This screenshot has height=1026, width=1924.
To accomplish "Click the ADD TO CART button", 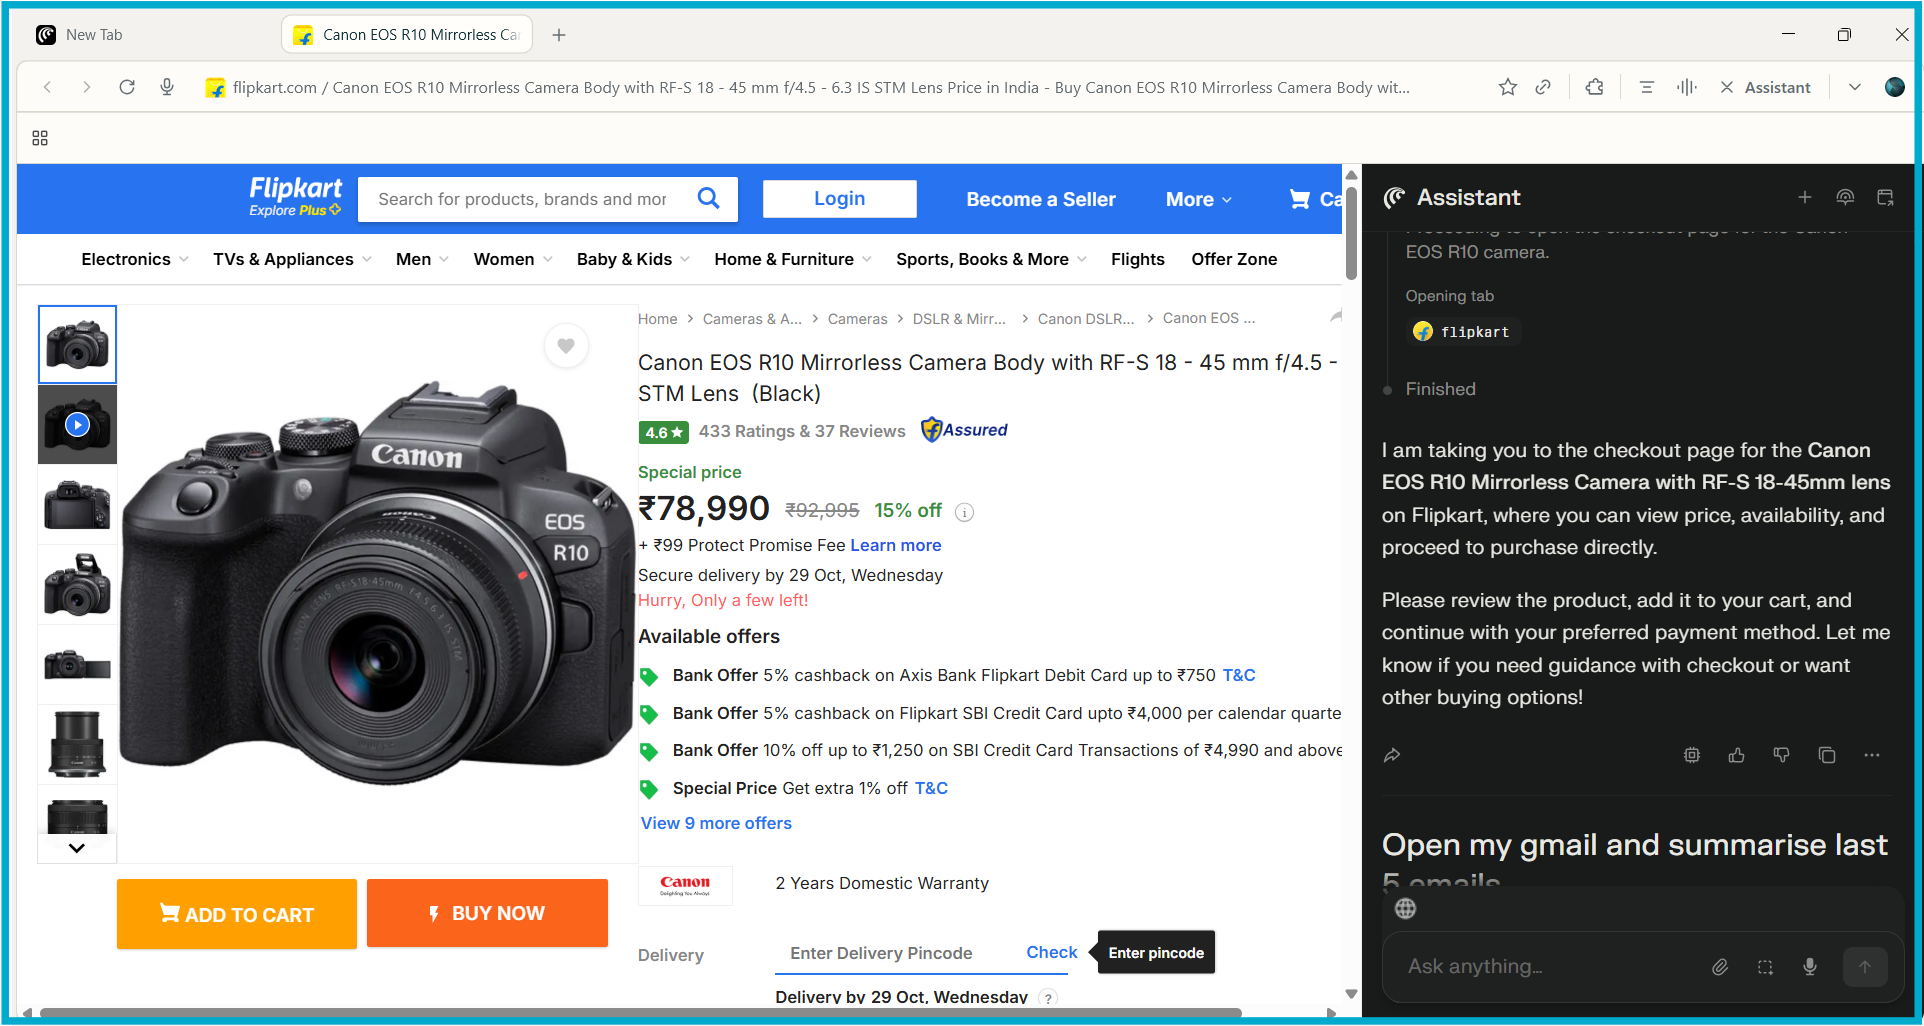I will click(x=237, y=914).
